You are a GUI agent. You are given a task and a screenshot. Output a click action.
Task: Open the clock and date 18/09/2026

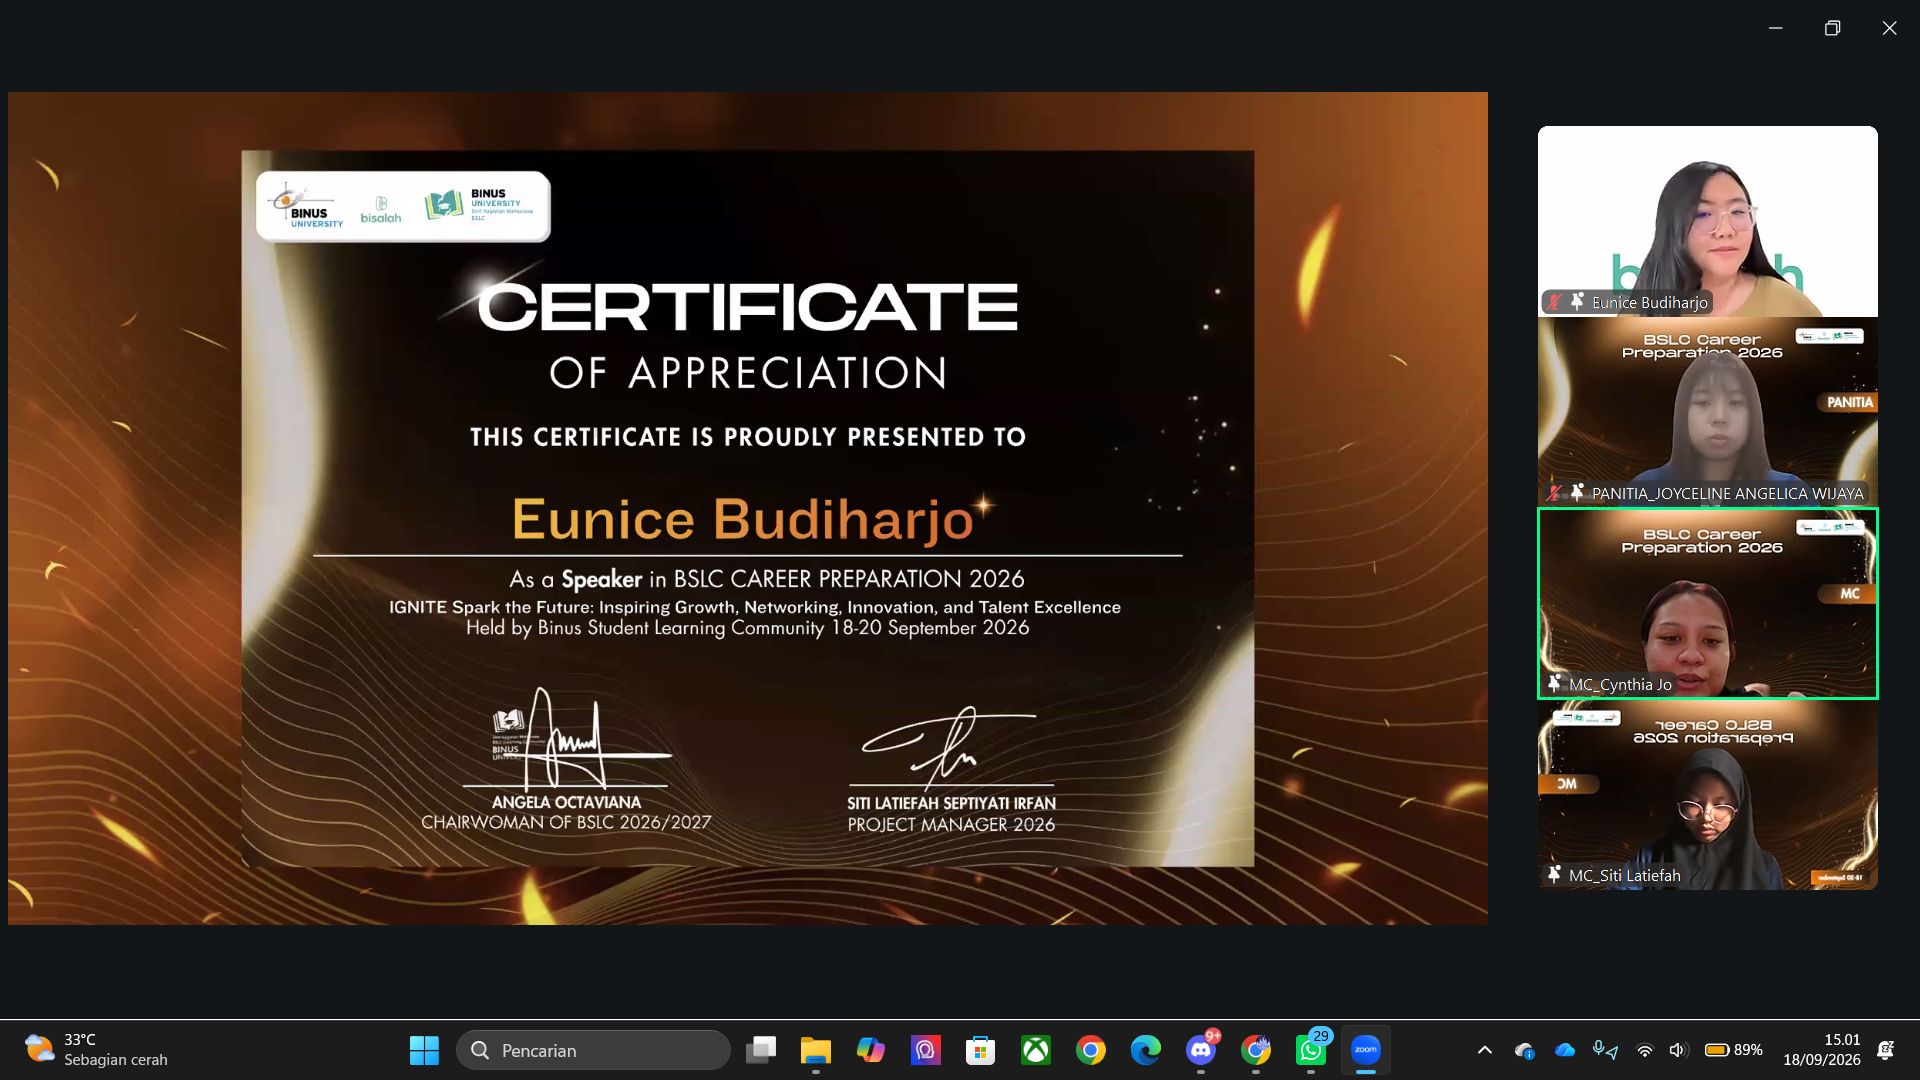(1822, 1050)
